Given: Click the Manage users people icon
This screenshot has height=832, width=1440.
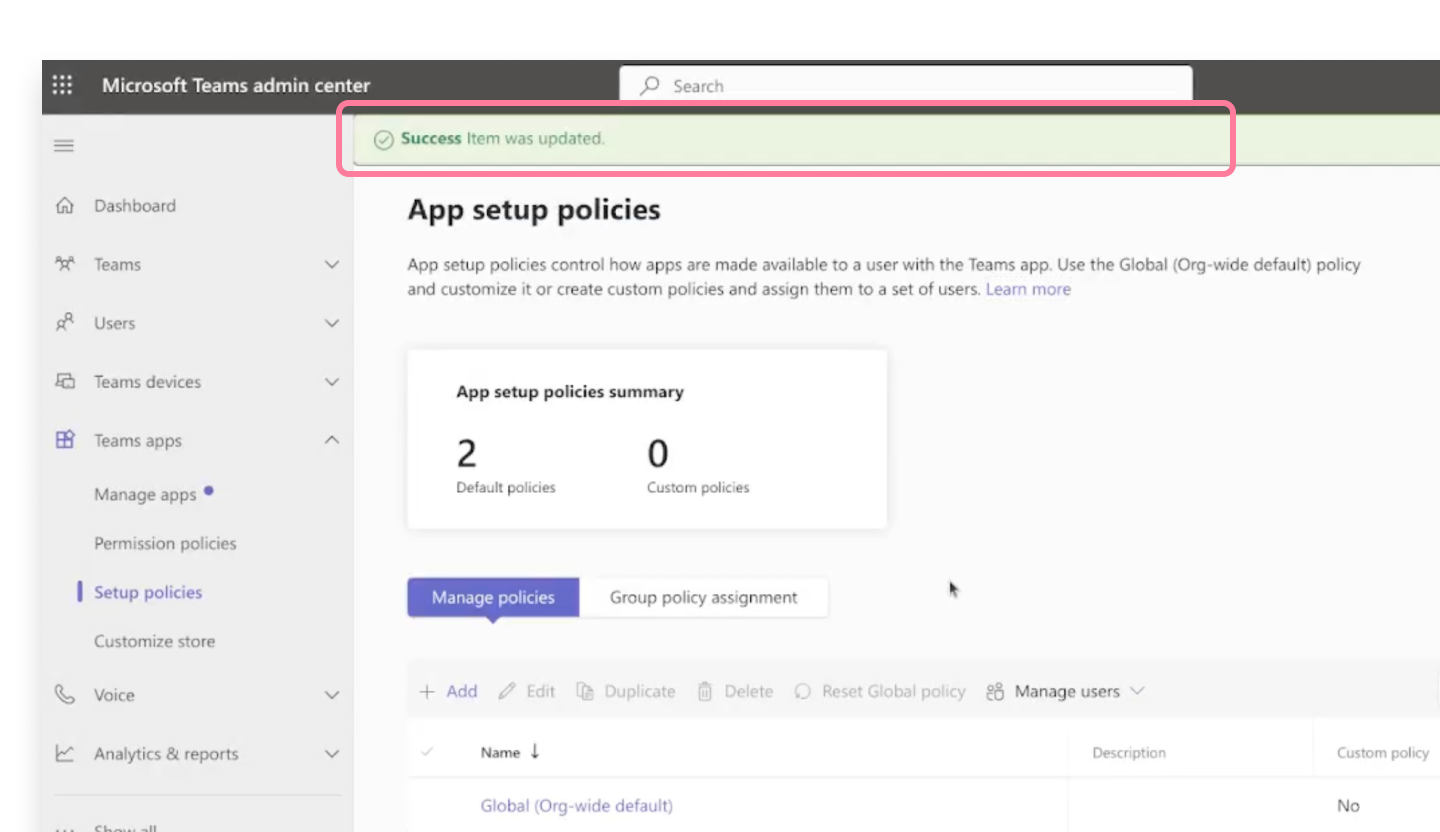Looking at the screenshot, I should point(995,692).
